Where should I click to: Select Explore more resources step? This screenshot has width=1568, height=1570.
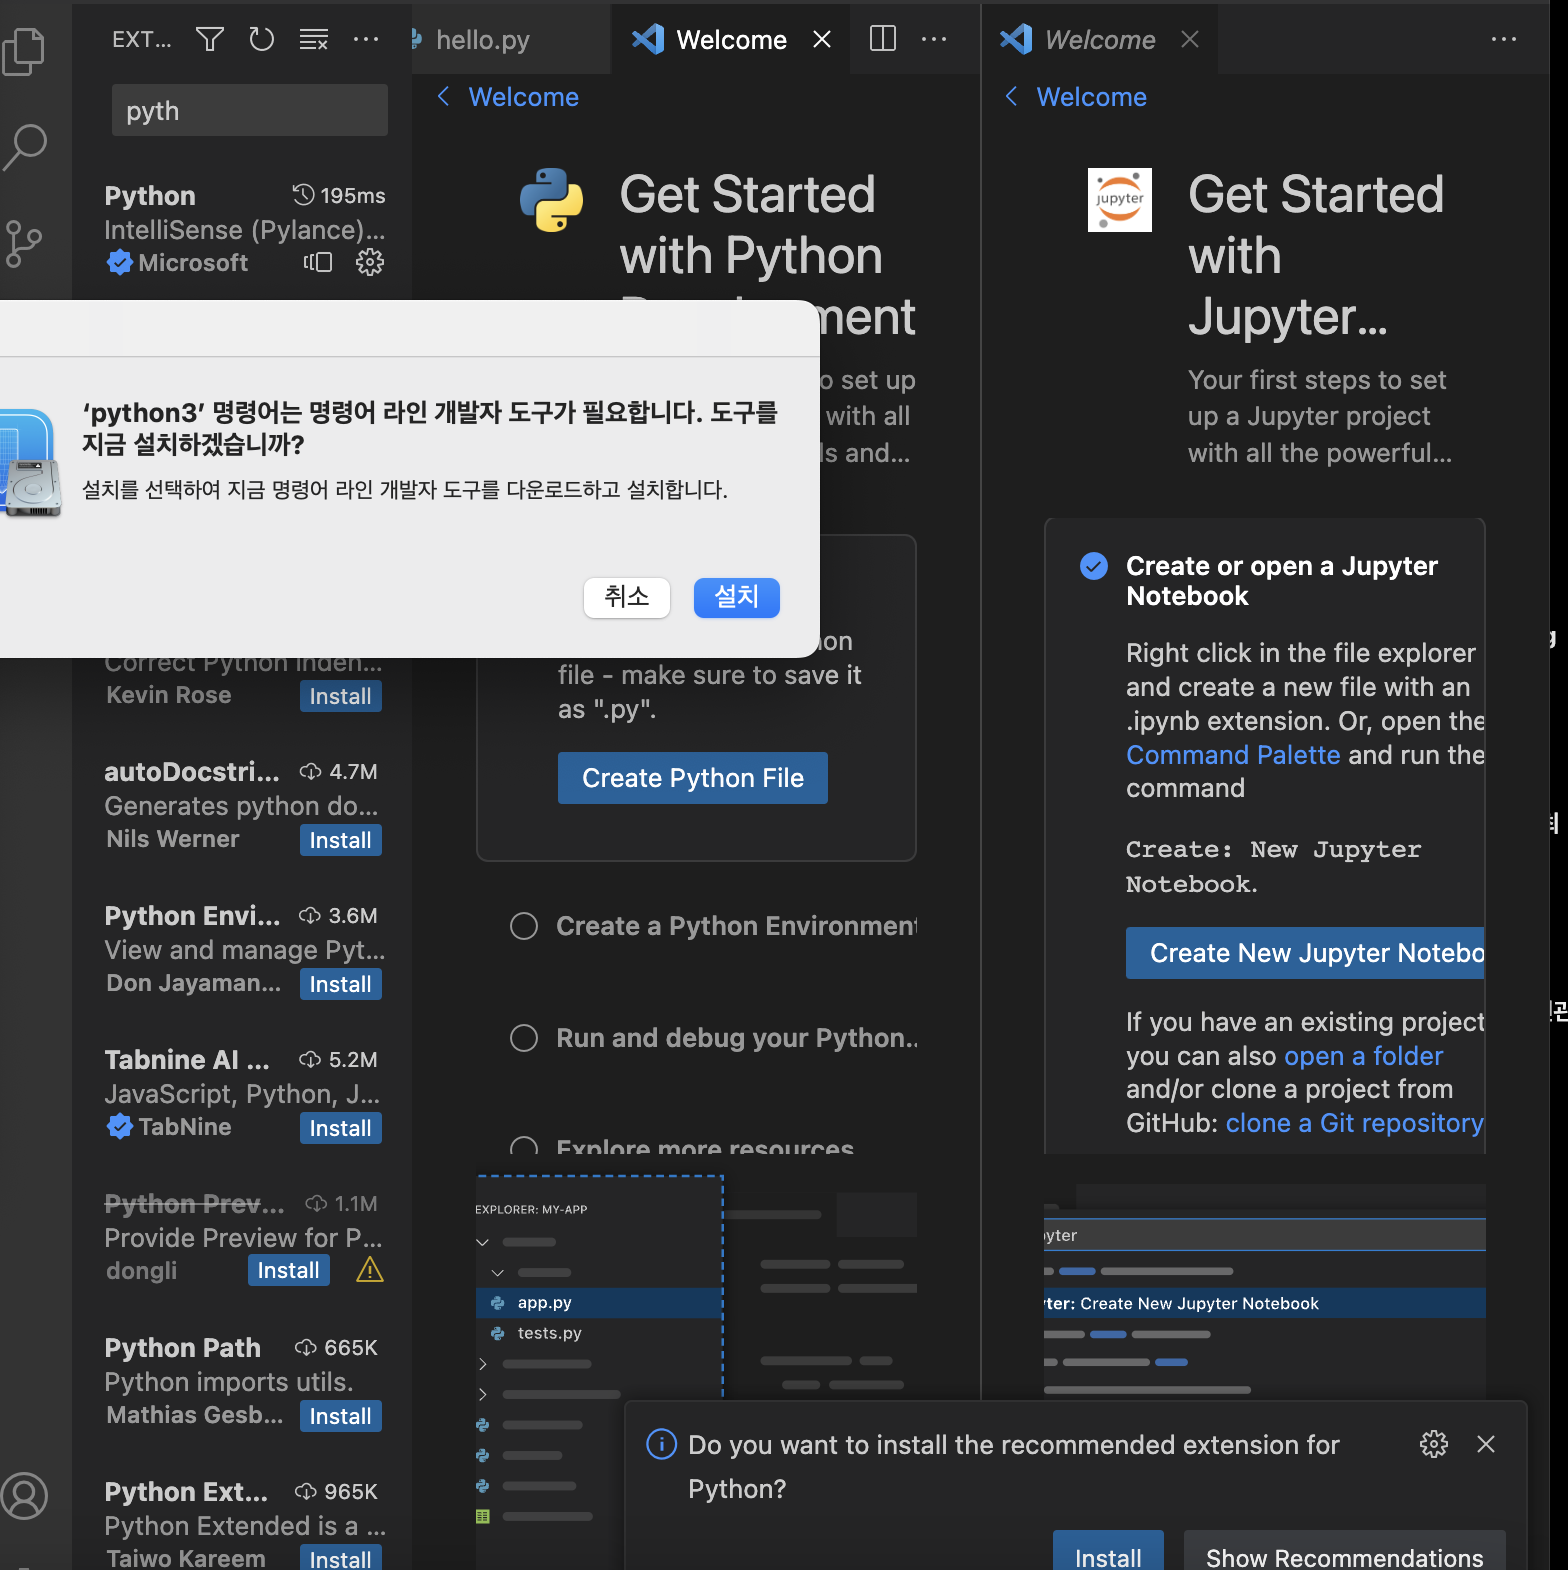(682, 1146)
